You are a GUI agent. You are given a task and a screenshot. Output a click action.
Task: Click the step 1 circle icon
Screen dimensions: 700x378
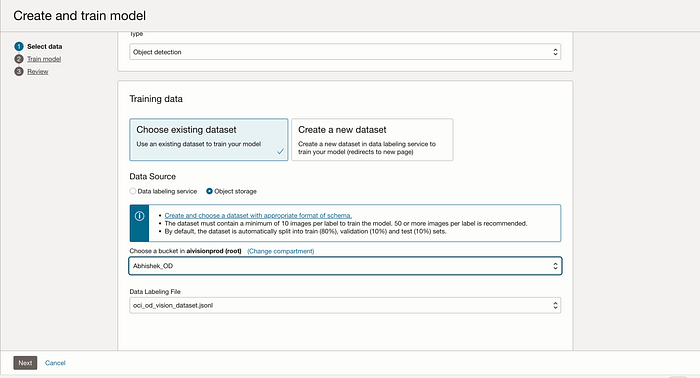click(19, 46)
